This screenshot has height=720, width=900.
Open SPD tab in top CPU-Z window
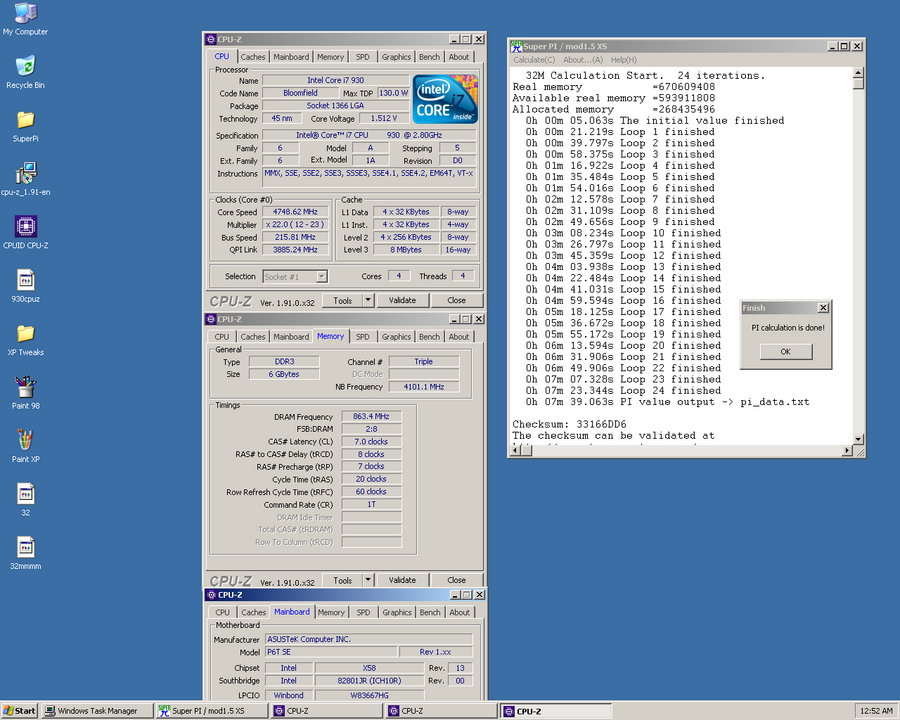click(363, 57)
